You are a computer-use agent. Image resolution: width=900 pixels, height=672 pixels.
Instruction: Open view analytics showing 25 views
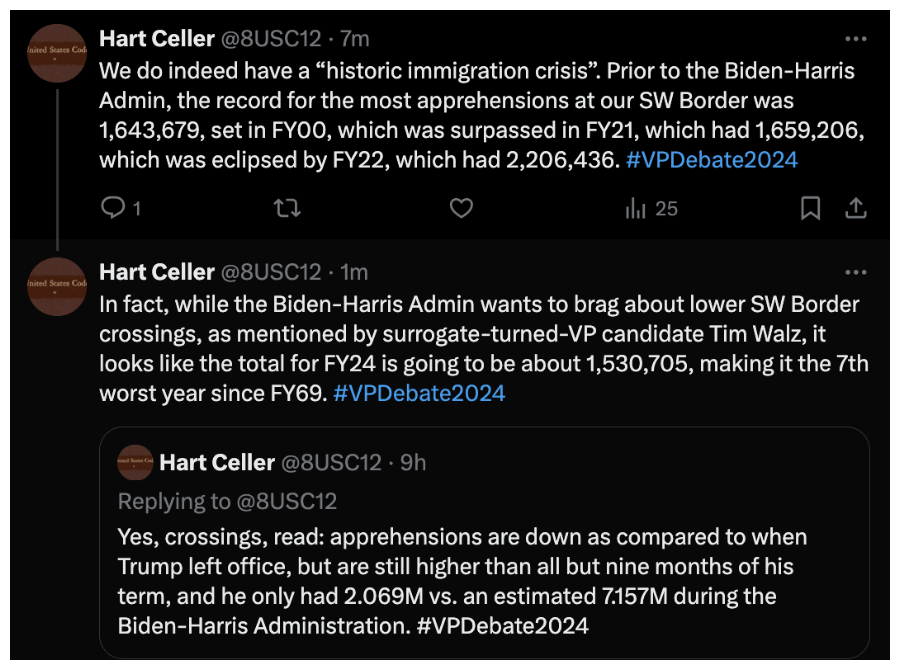coord(651,208)
